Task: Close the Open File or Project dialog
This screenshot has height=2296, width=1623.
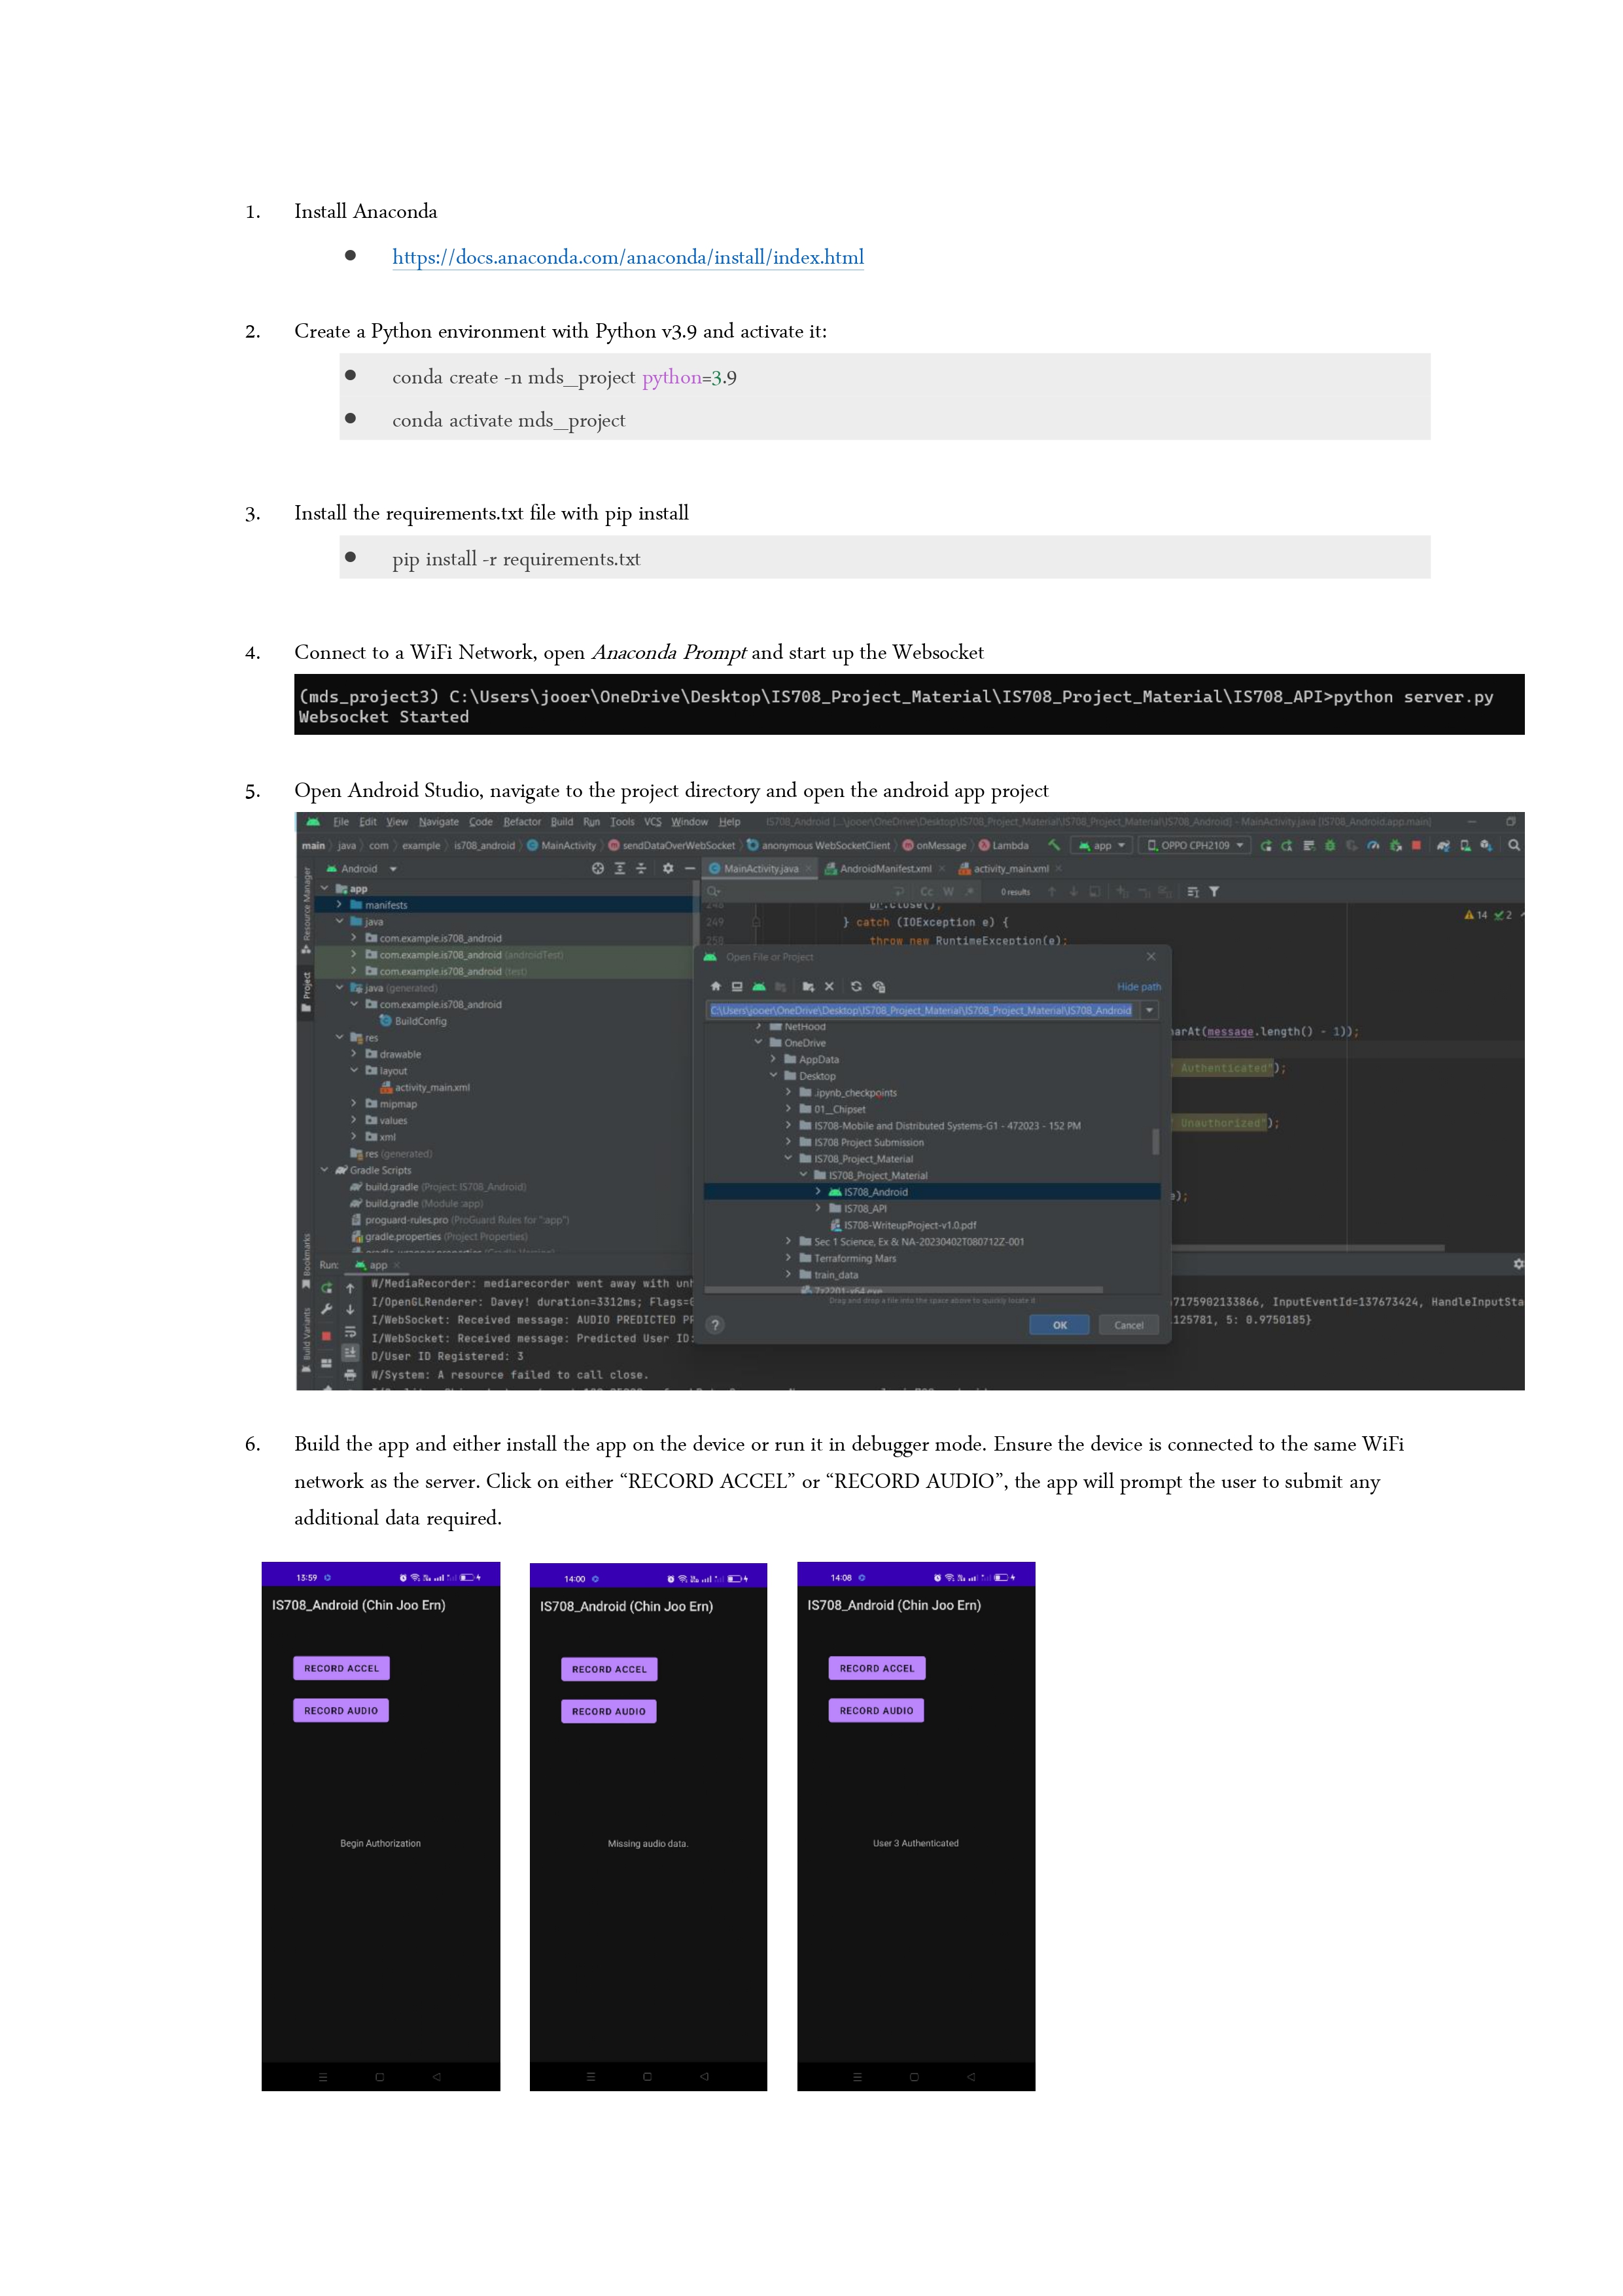Action: coord(1151,957)
